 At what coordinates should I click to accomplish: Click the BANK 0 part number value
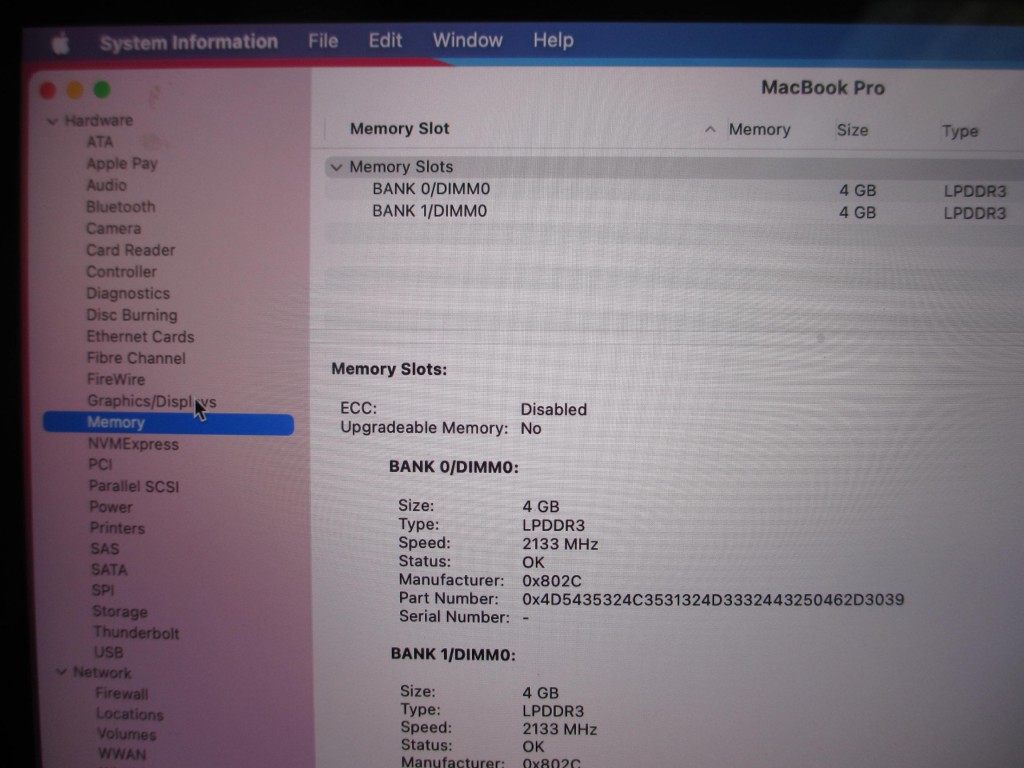coord(713,600)
